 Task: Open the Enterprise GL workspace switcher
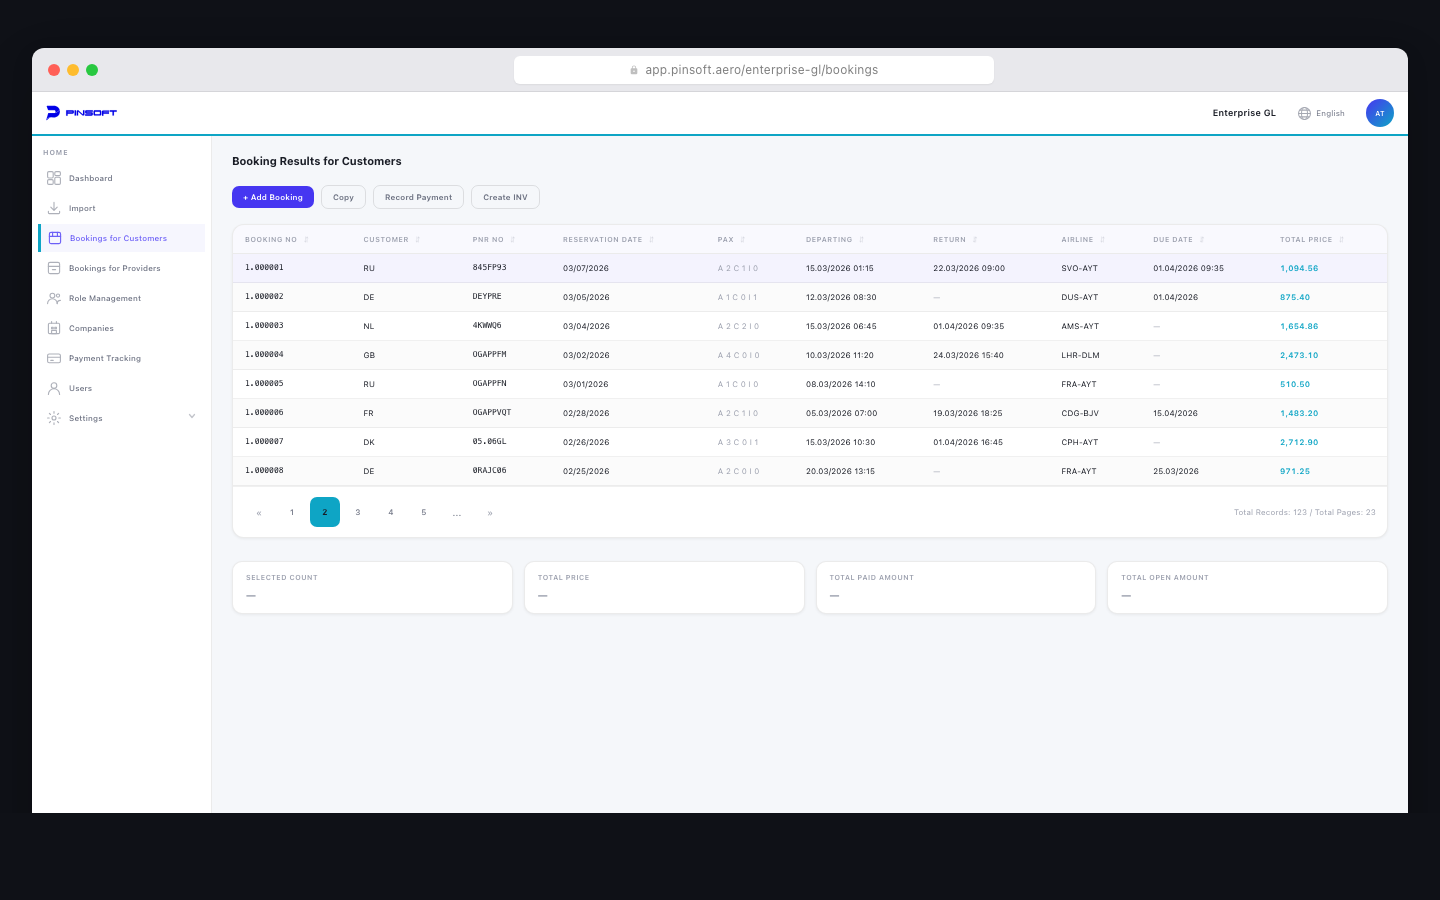point(1243,113)
